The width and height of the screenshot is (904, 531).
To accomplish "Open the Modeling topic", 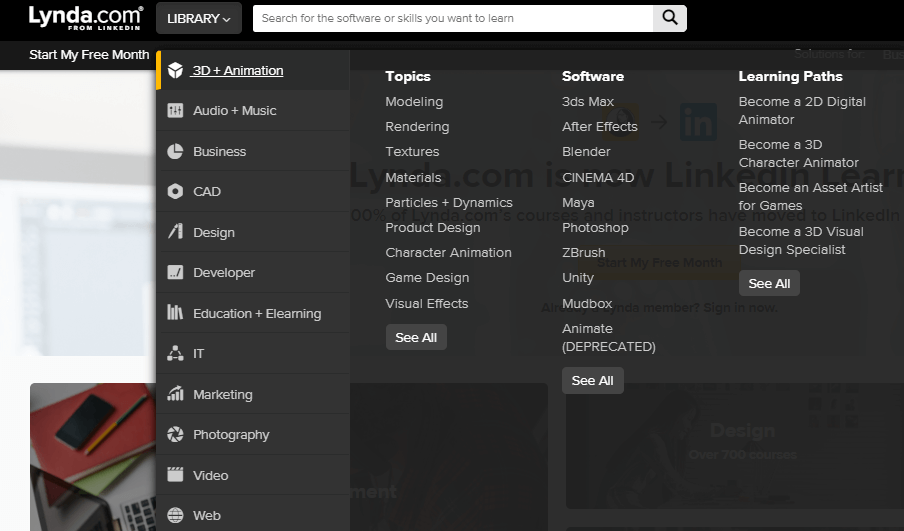I will tap(414, 101).
